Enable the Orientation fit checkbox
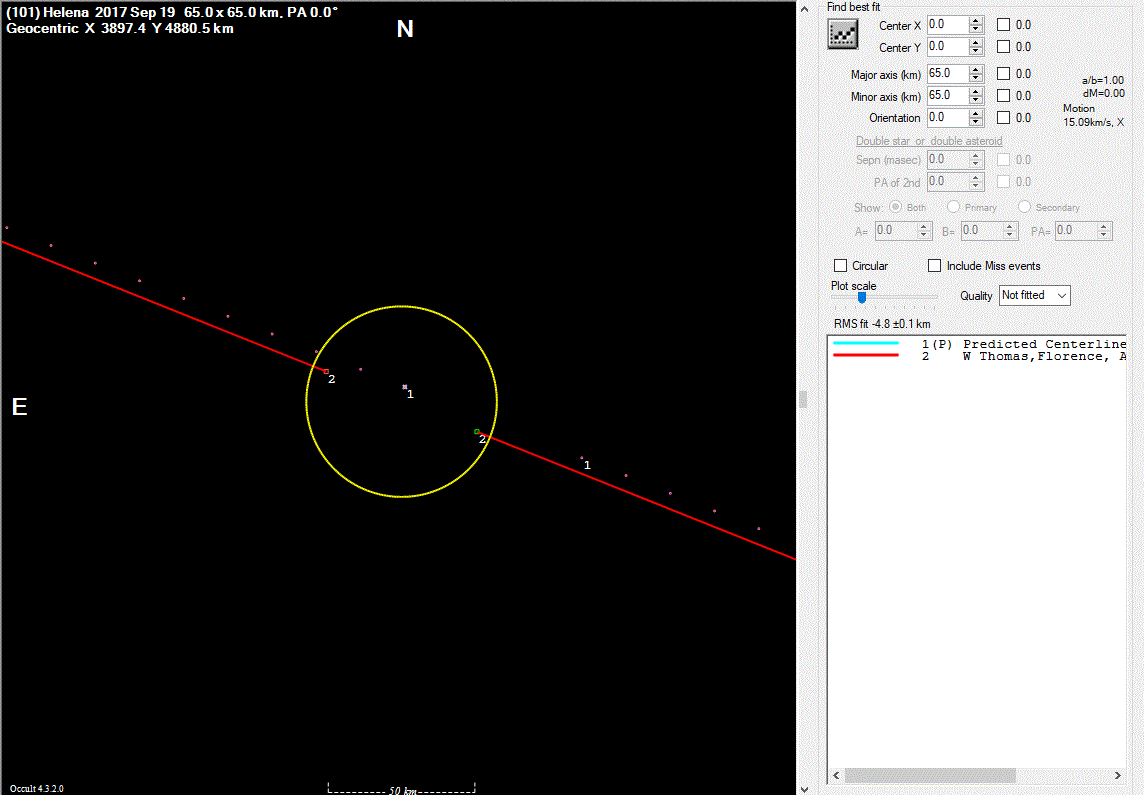1144x795 pixels. tap(1003, 117)
